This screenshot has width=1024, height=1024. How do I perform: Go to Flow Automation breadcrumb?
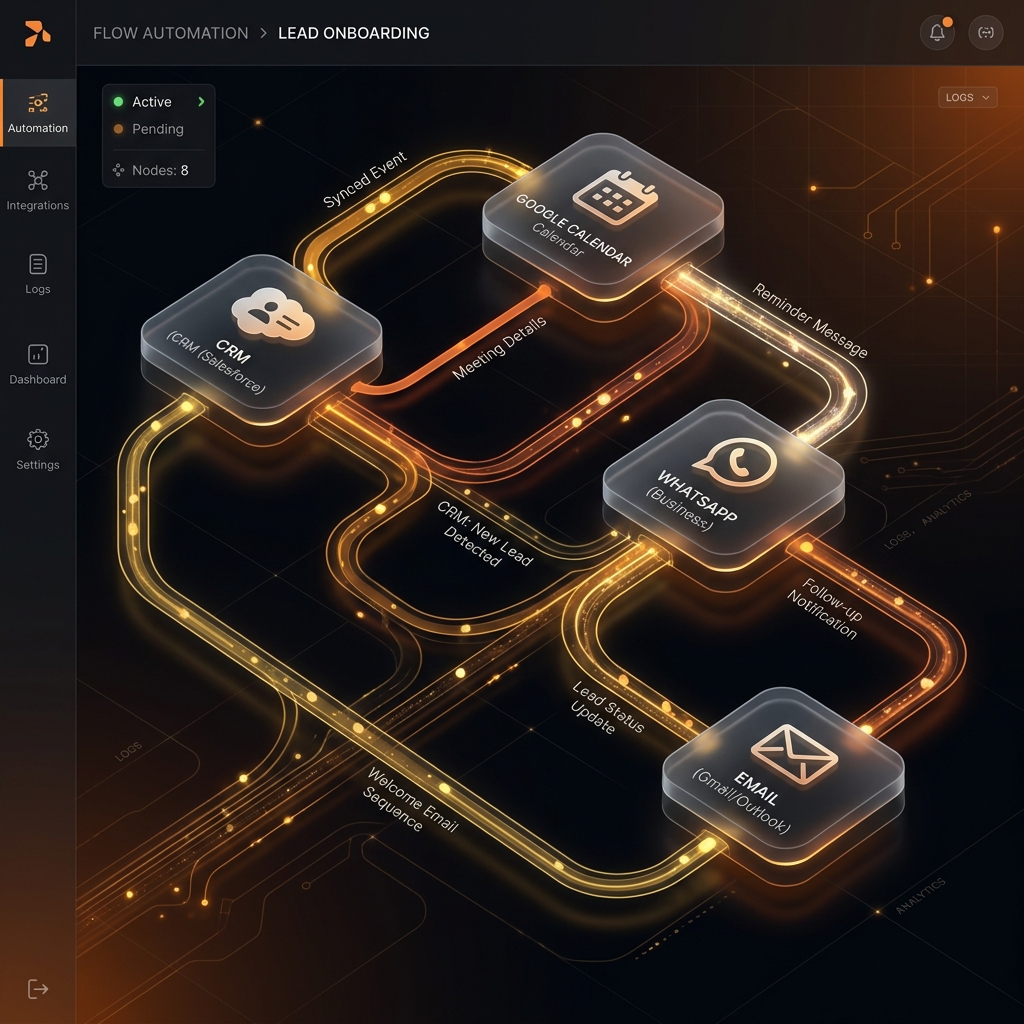(170, 33)
